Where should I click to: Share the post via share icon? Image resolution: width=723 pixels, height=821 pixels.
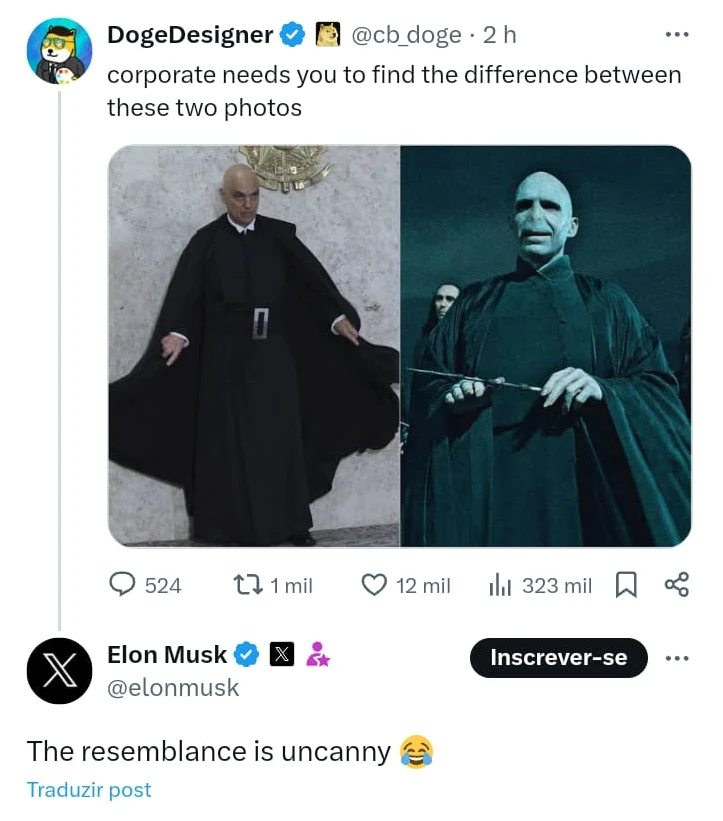click(677, 584)
